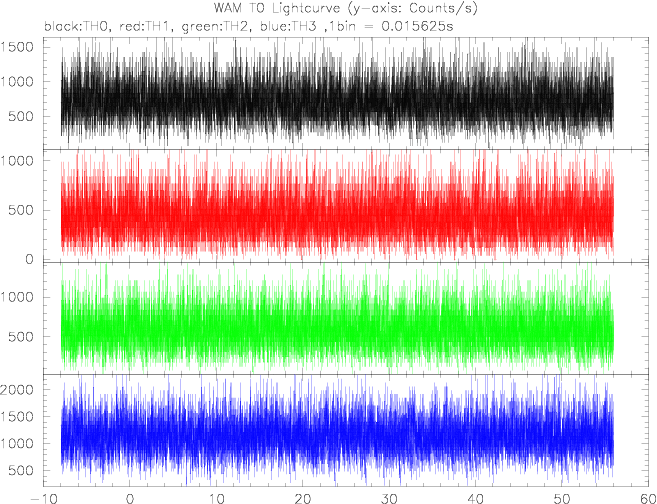The height and width of the screenshot is (504, 657).
Task: Click the 500 y-axis label of blue panel
Action: (x=21, y=470)
